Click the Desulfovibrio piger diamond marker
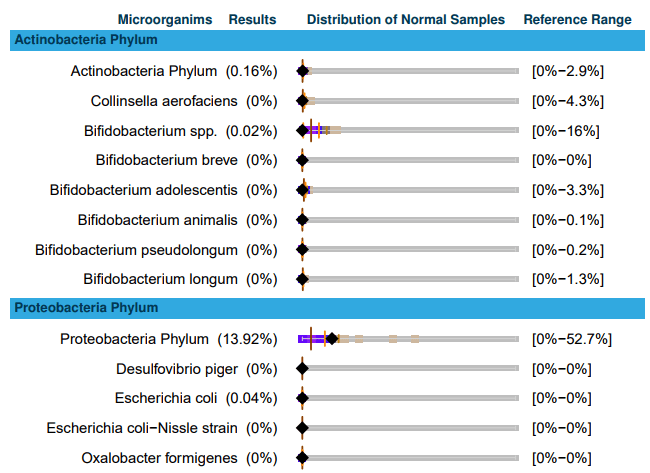The height and width of the screenshot is (473, 650). coord(302,369)
